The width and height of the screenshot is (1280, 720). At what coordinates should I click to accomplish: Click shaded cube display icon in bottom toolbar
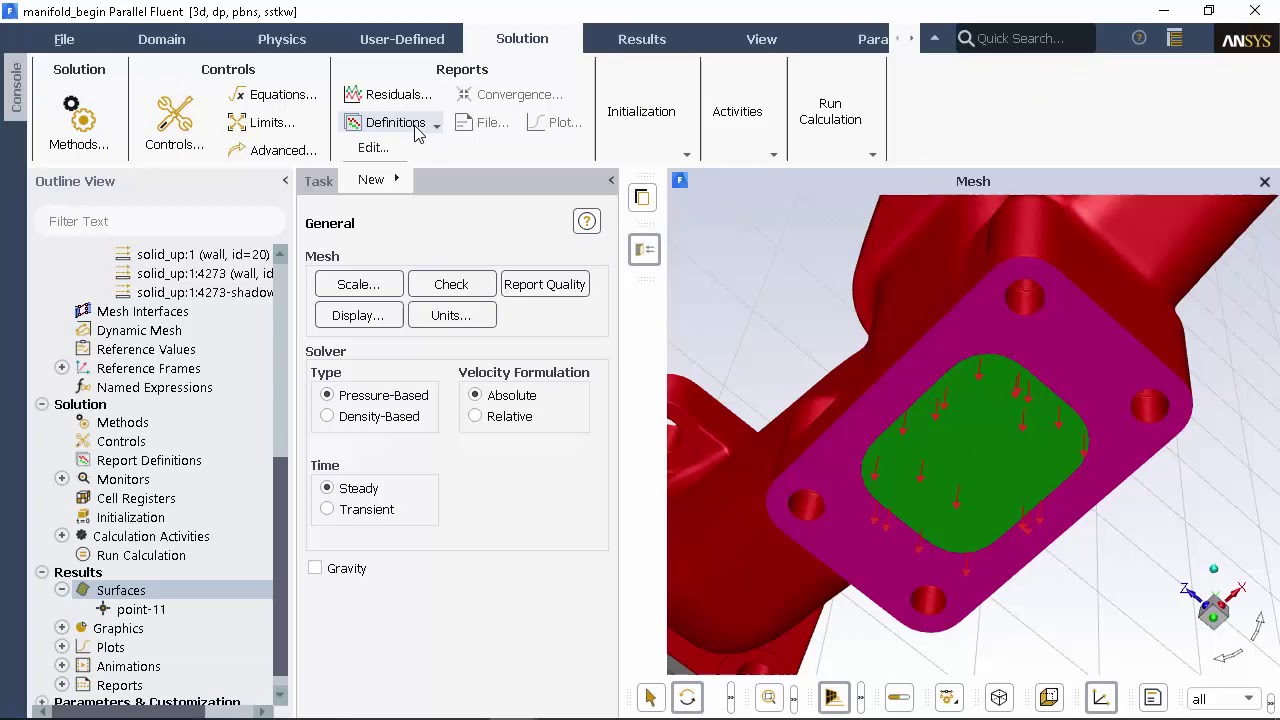tap(1049, 698)
